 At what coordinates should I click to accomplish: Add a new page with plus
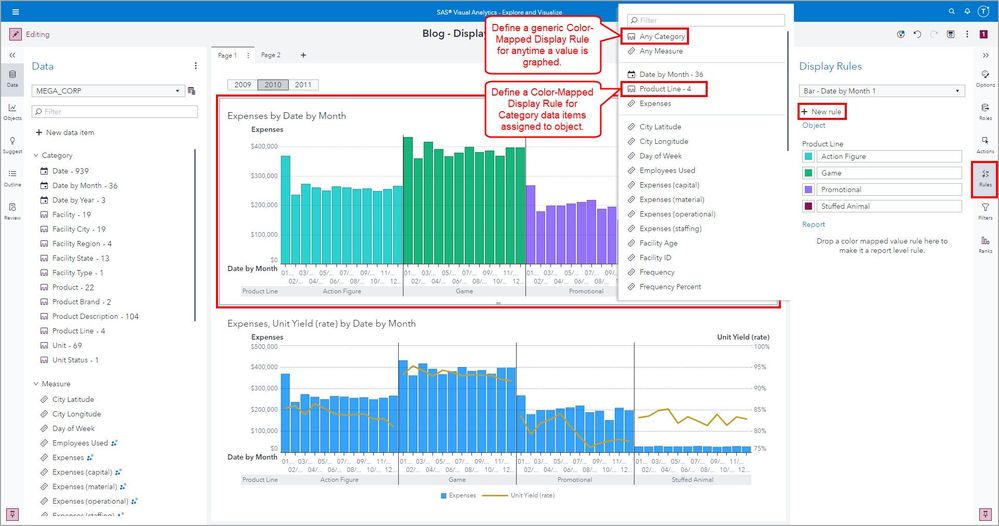pyautogui.click(x=303, y=55)
